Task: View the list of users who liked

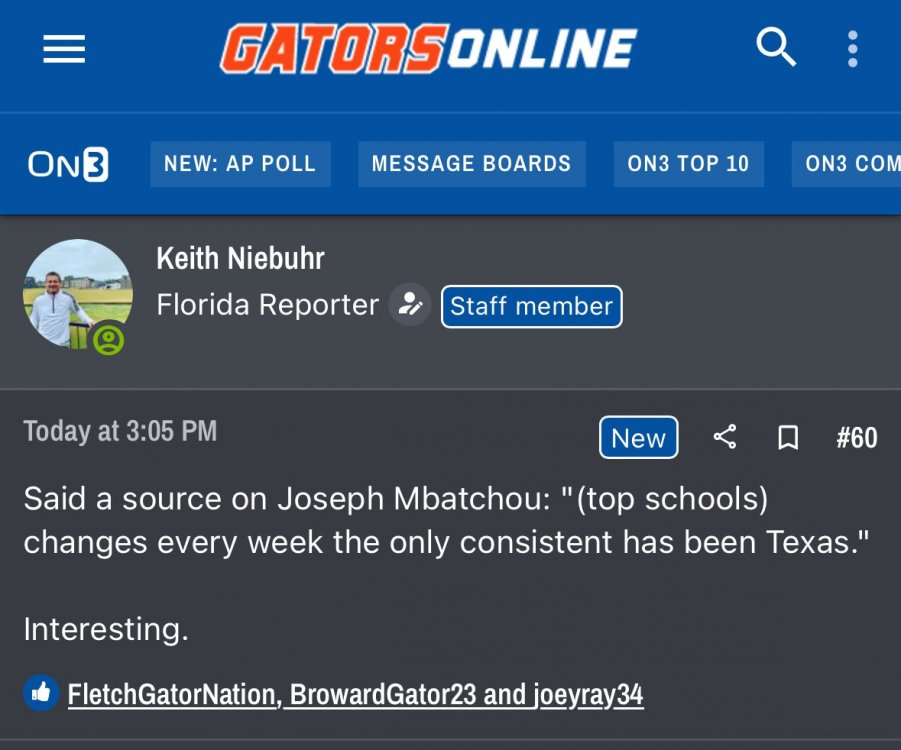Action: (x=355, y=694)
